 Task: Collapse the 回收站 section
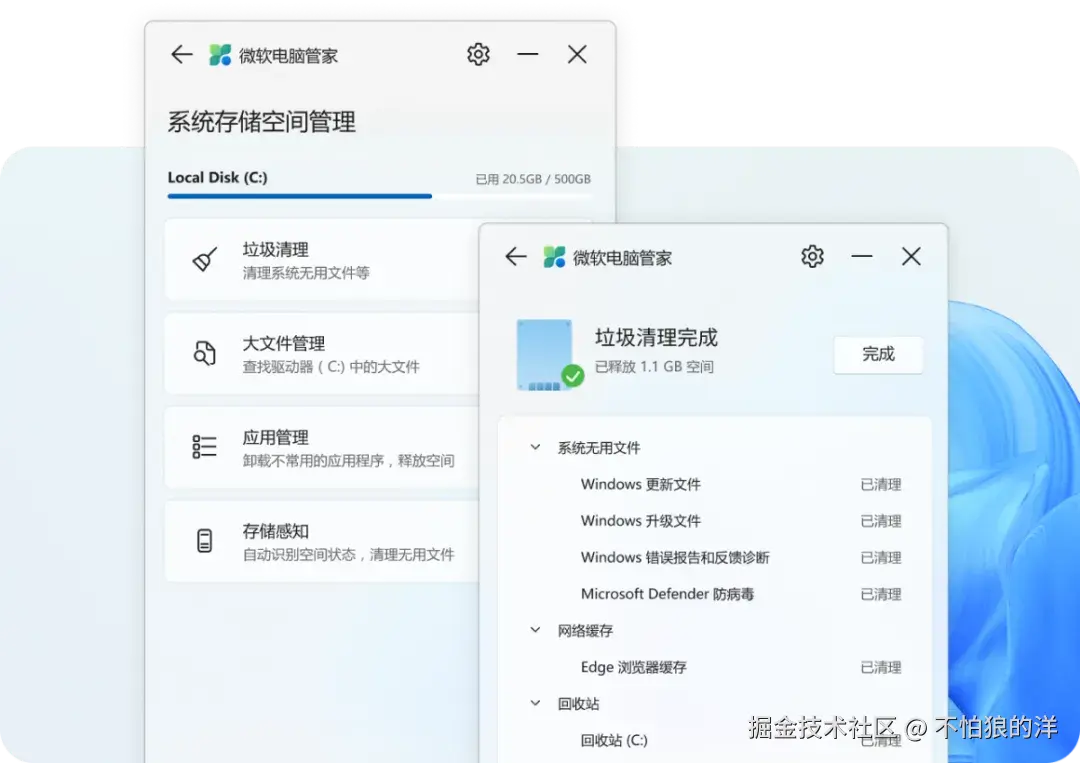535,703
